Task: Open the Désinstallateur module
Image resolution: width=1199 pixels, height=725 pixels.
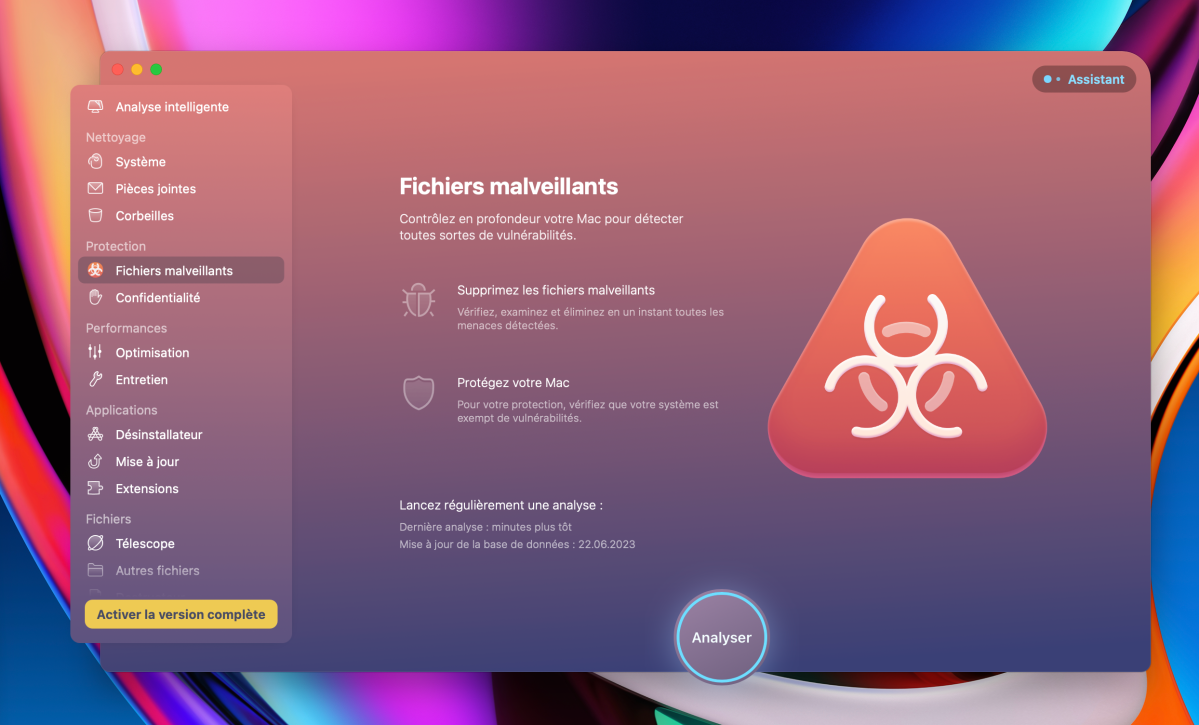Action: [181, 434]
